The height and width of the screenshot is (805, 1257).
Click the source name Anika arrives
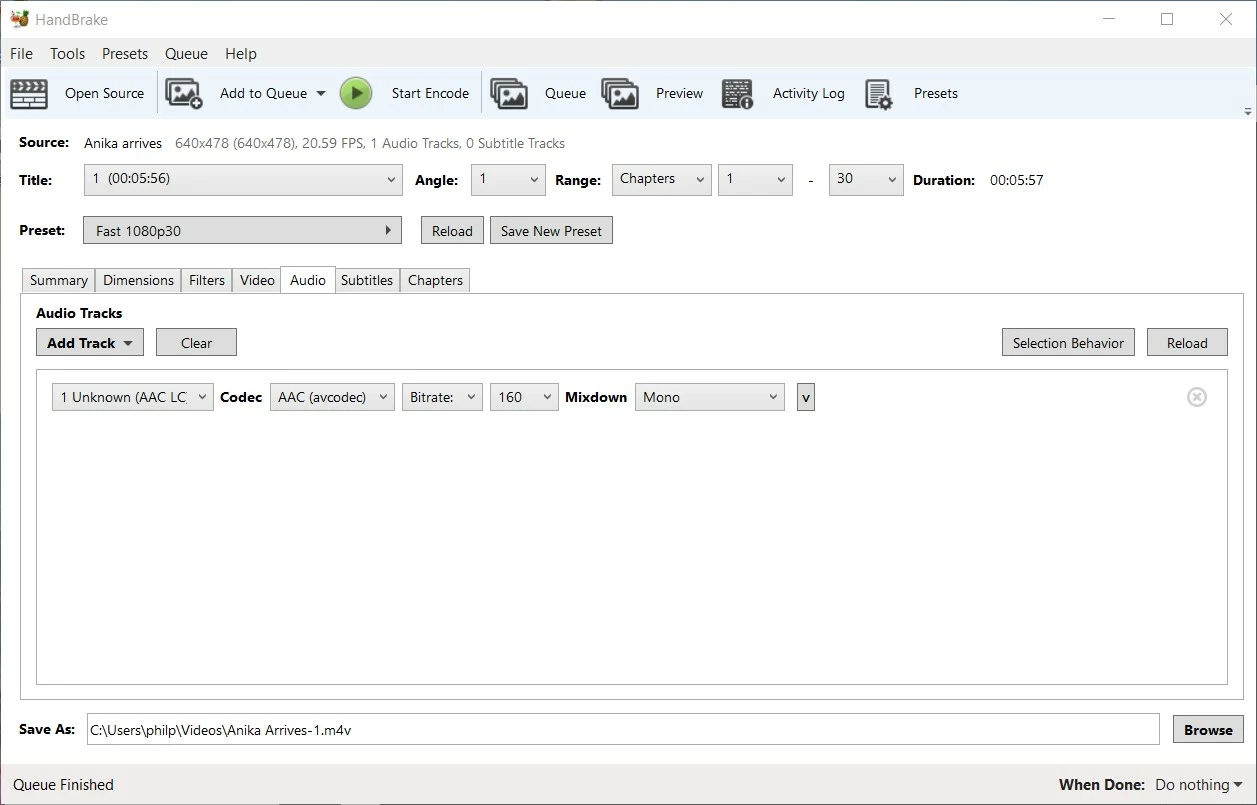(123, 143)
